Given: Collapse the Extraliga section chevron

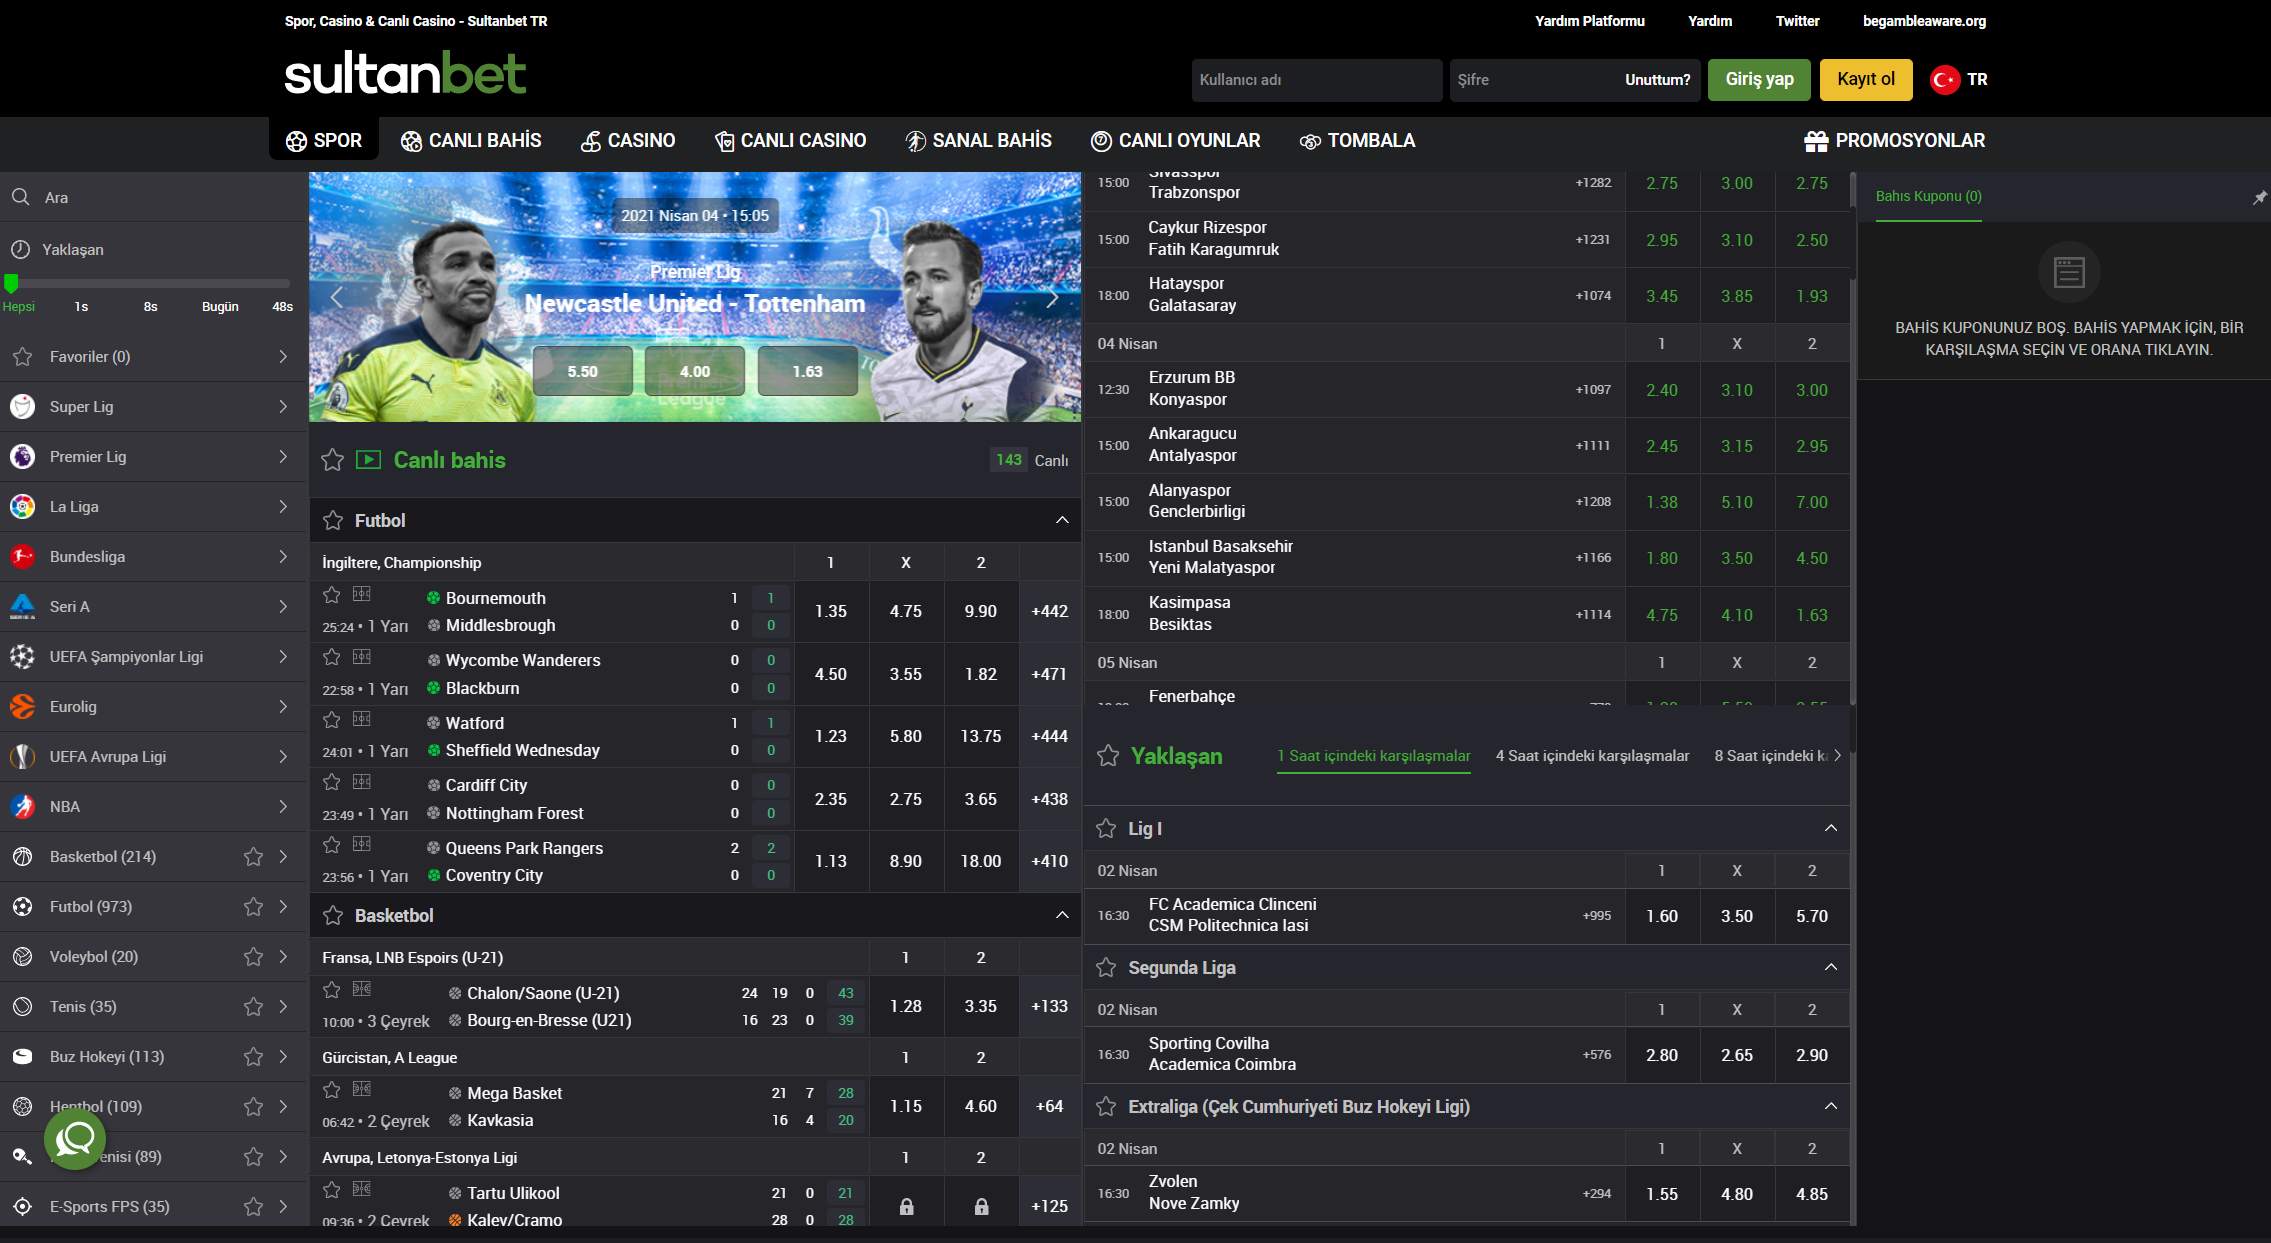Looking at the screenshot, I should (x=1831, y=1106).
